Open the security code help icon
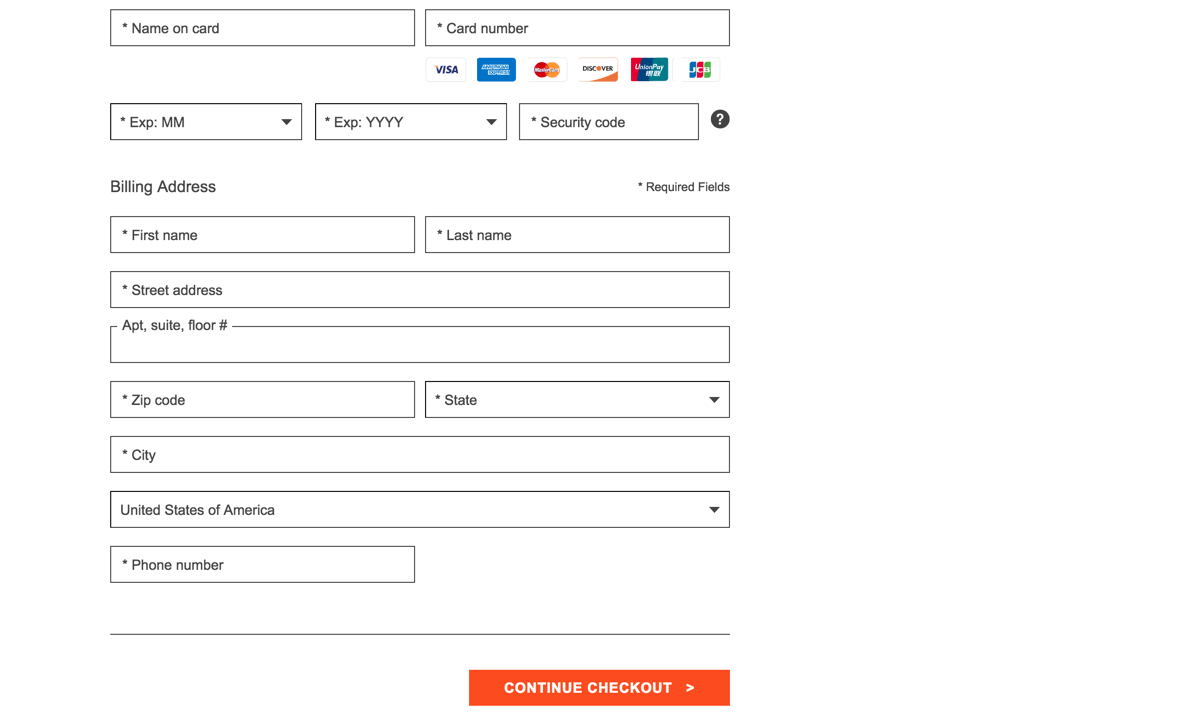1200x720 pixels. [x=720, y=119]
